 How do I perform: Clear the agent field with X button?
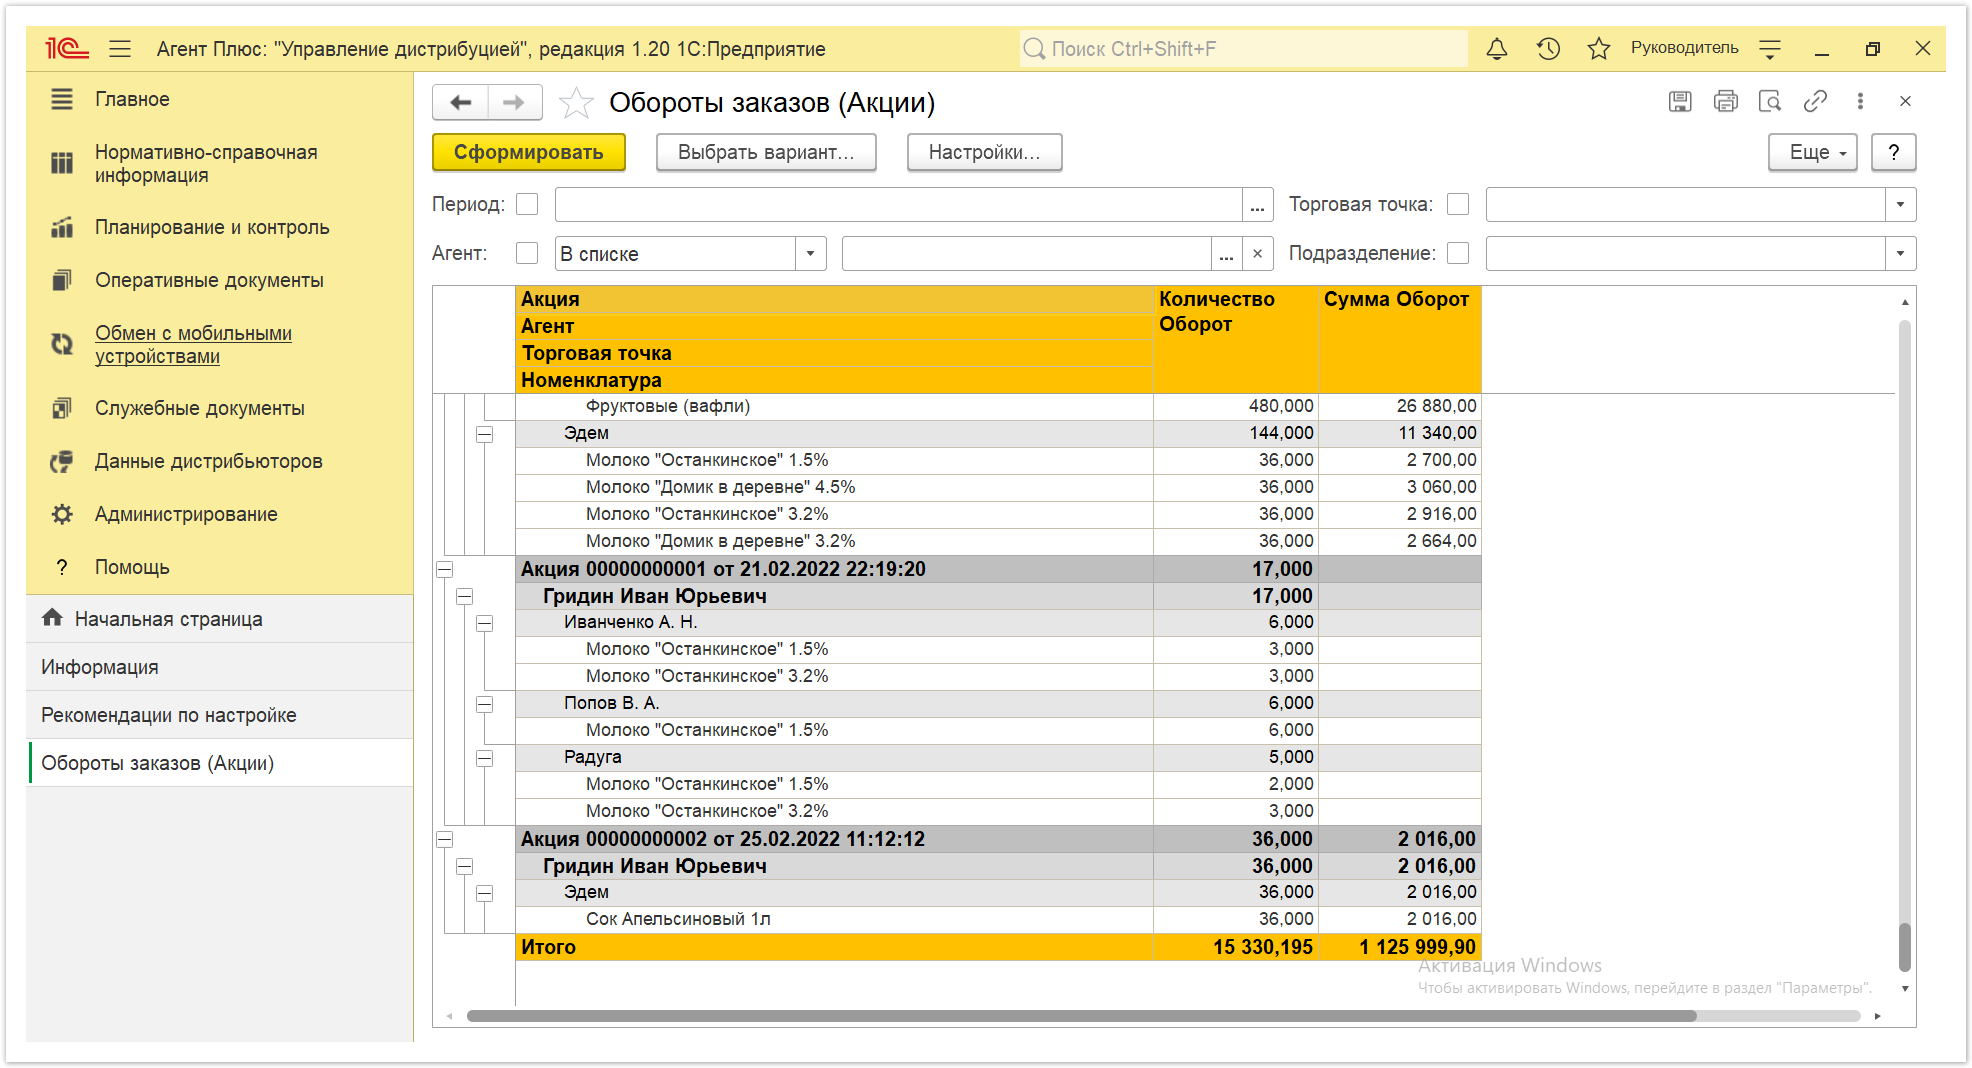[1257, 253]
